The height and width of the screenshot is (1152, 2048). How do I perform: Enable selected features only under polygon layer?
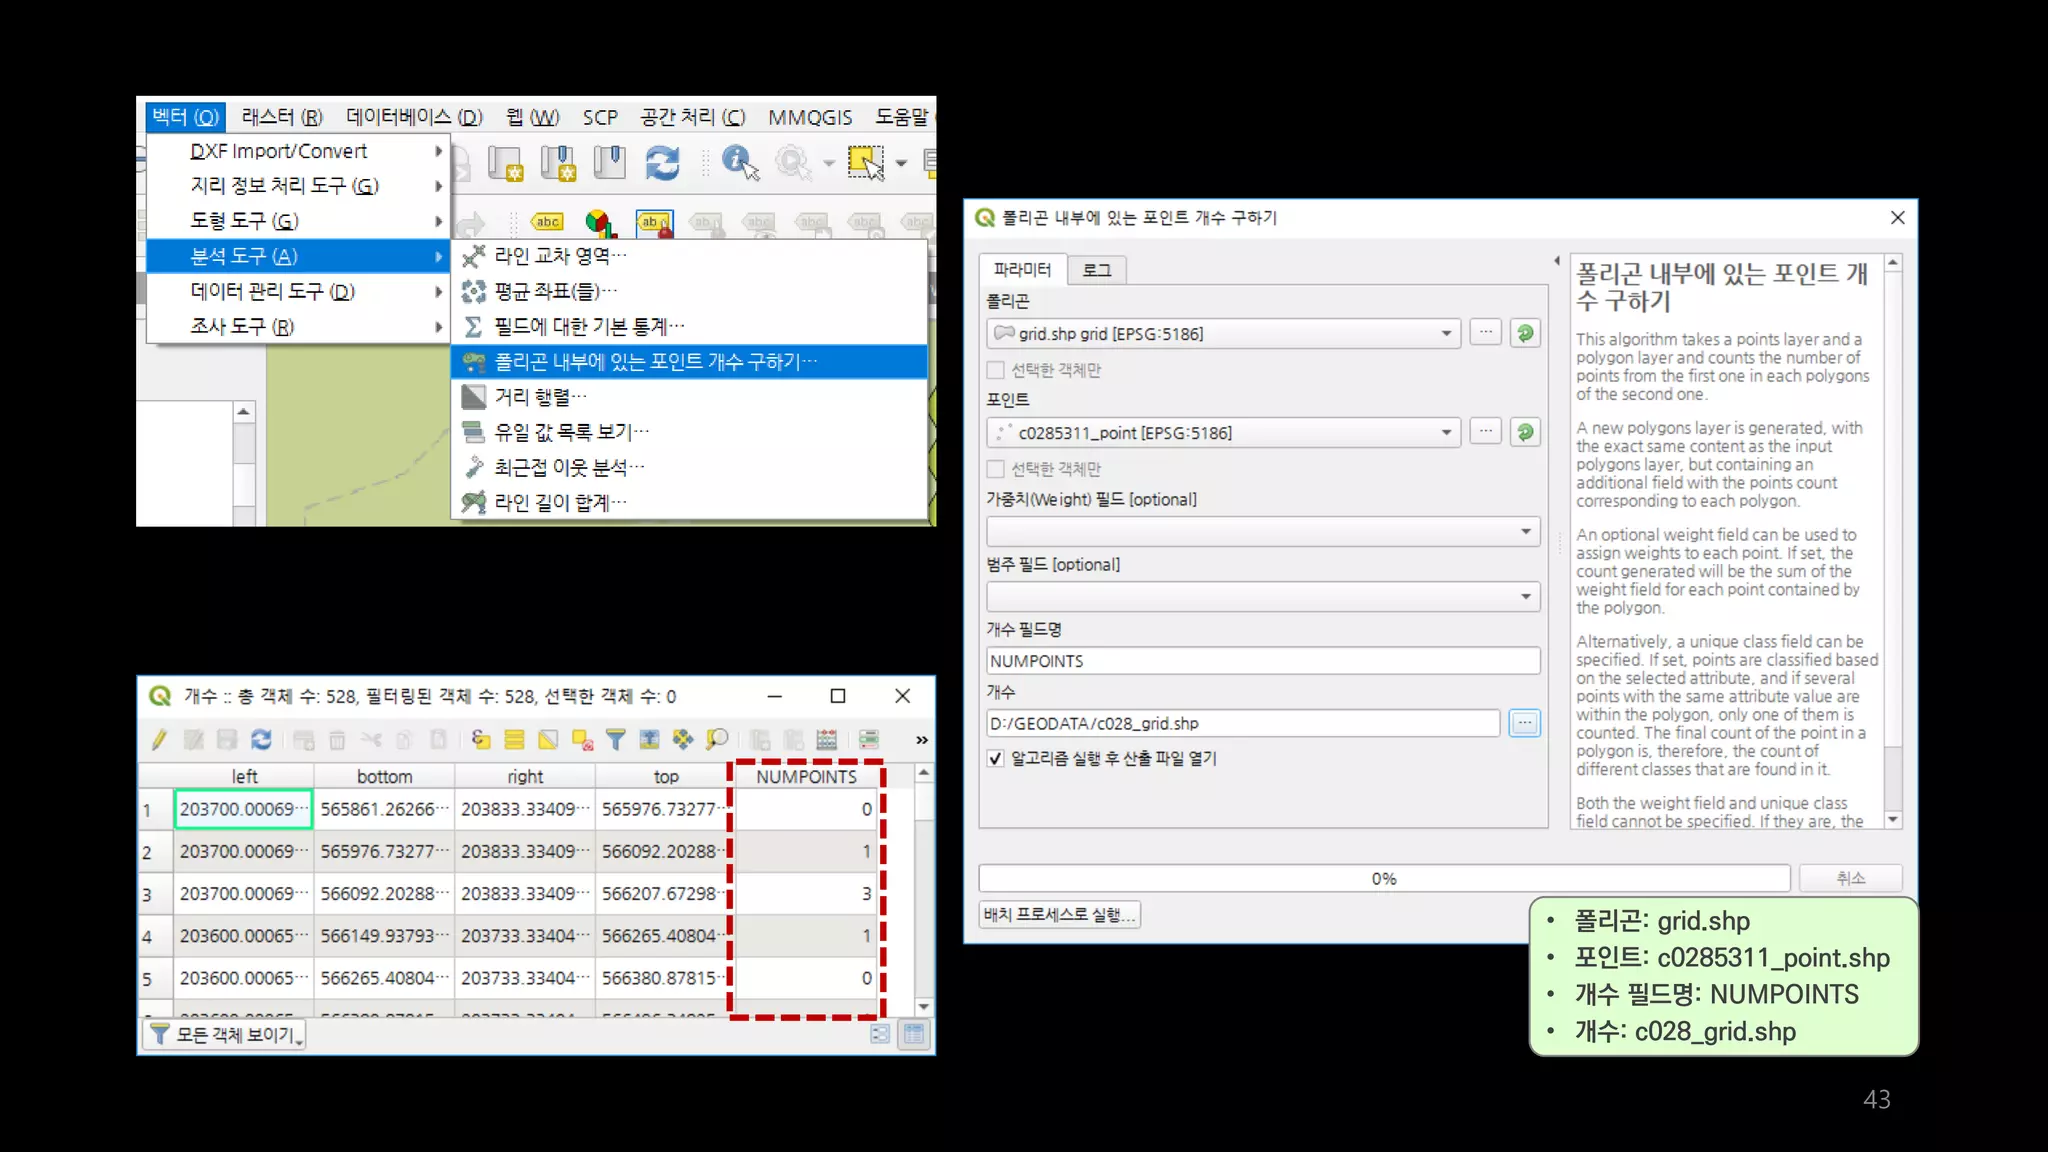(996, 370)
